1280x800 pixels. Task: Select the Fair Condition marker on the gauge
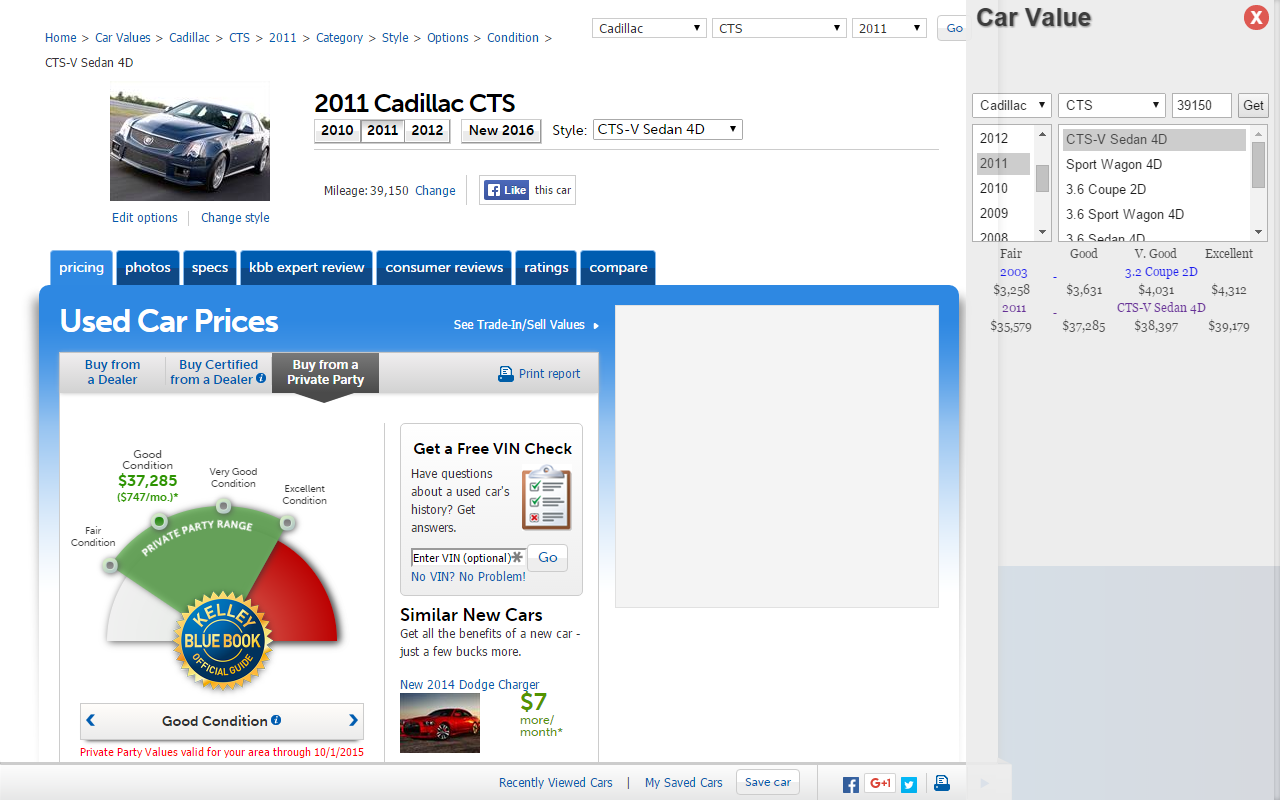[109, 566]
